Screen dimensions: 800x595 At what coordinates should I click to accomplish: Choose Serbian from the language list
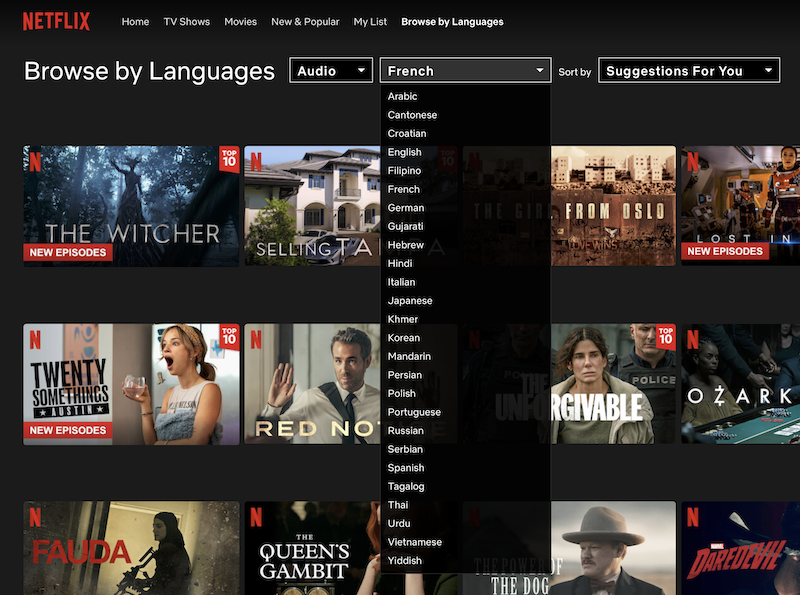[405, 449]
